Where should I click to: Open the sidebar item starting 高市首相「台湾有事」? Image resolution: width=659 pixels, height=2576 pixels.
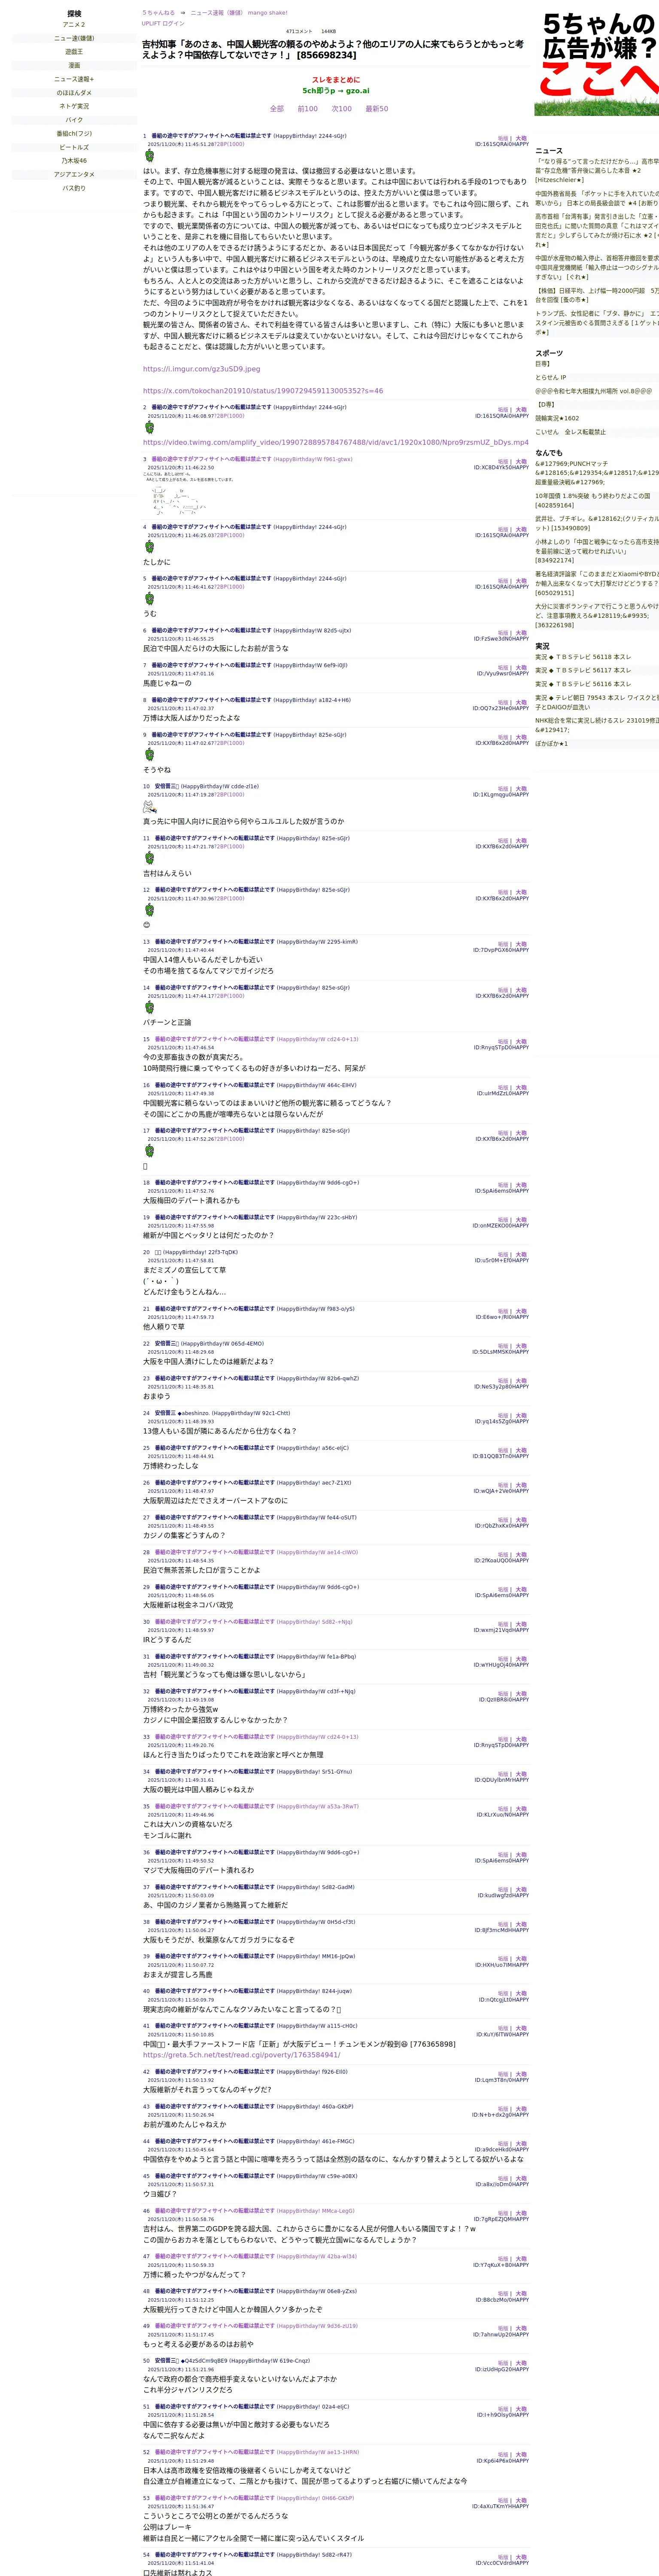pyautogui.click(x=597, y=230)
